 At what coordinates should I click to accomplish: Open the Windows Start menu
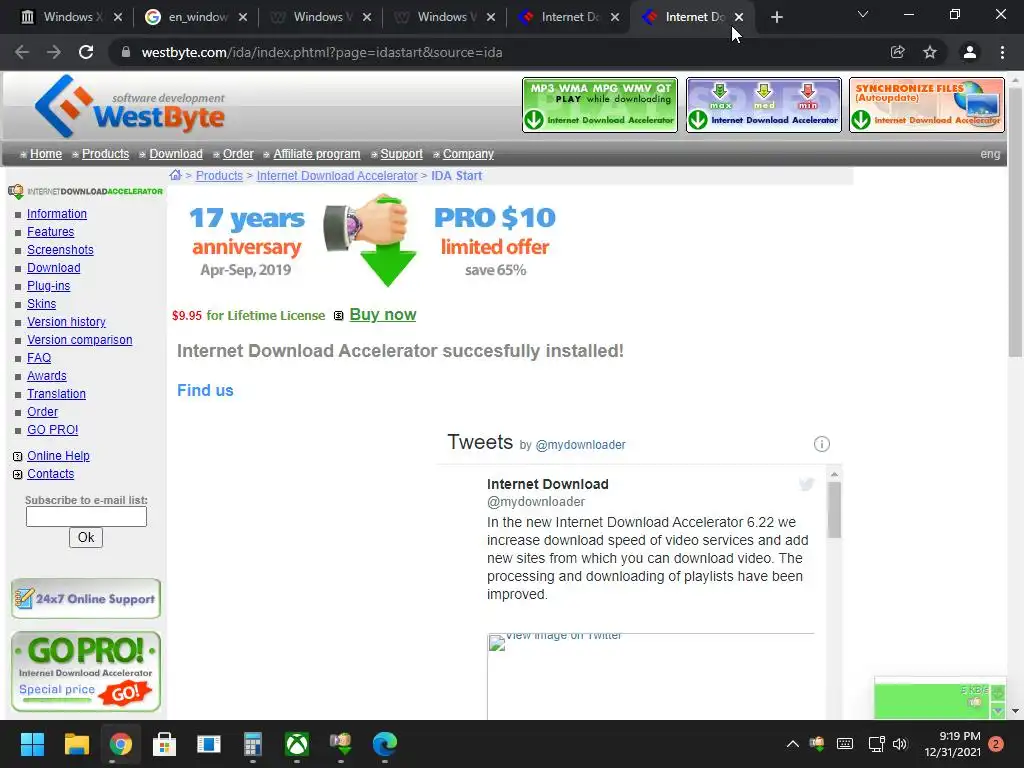pos(32,744)
